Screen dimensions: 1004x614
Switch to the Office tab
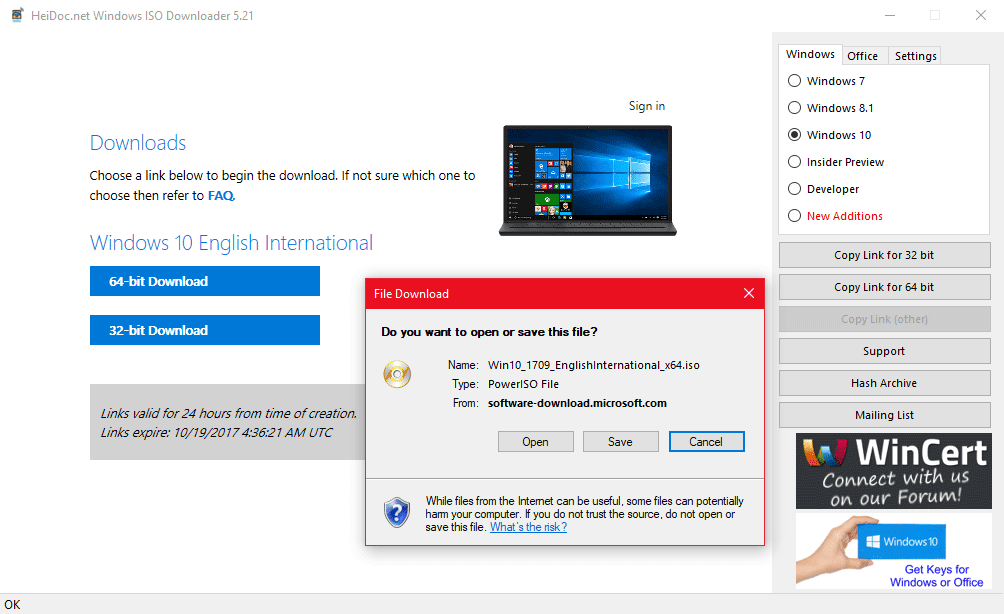(x=862, y=56)
